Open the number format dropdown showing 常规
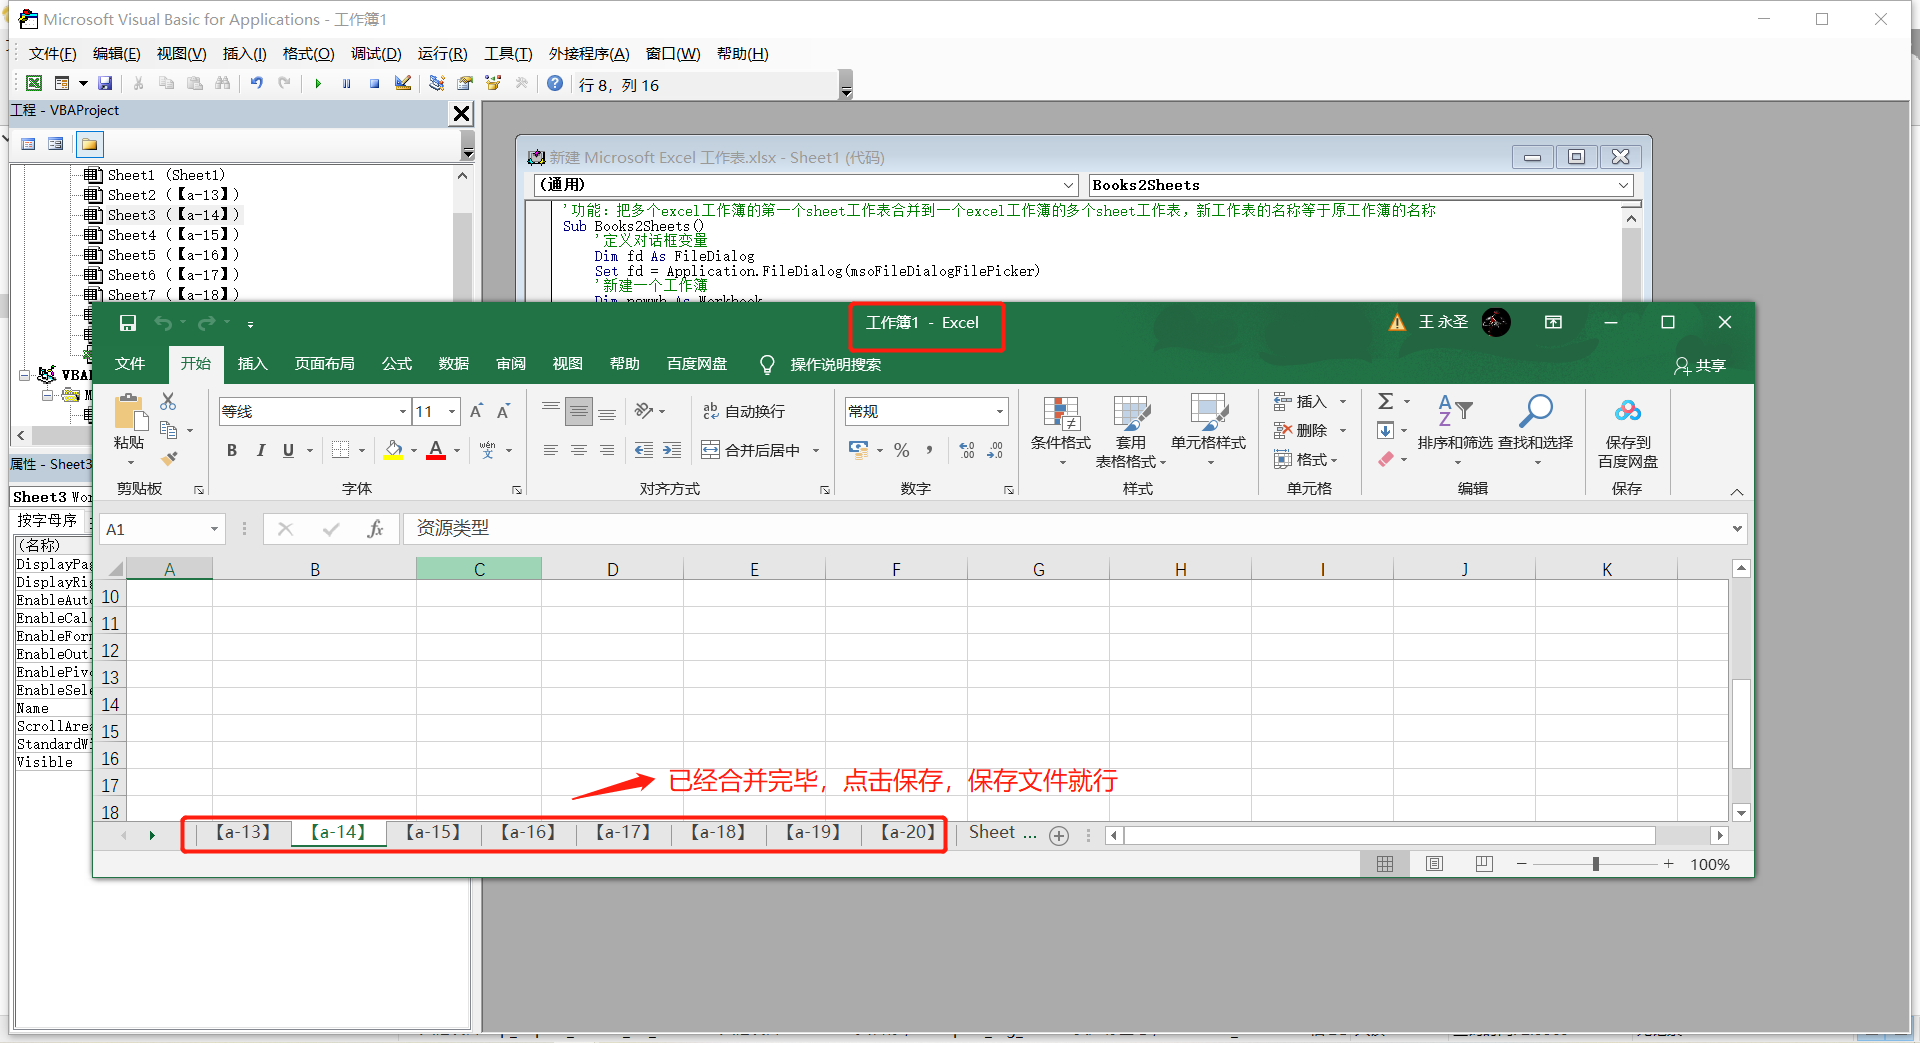The image size is (1920, 1043). pos(999,411)
